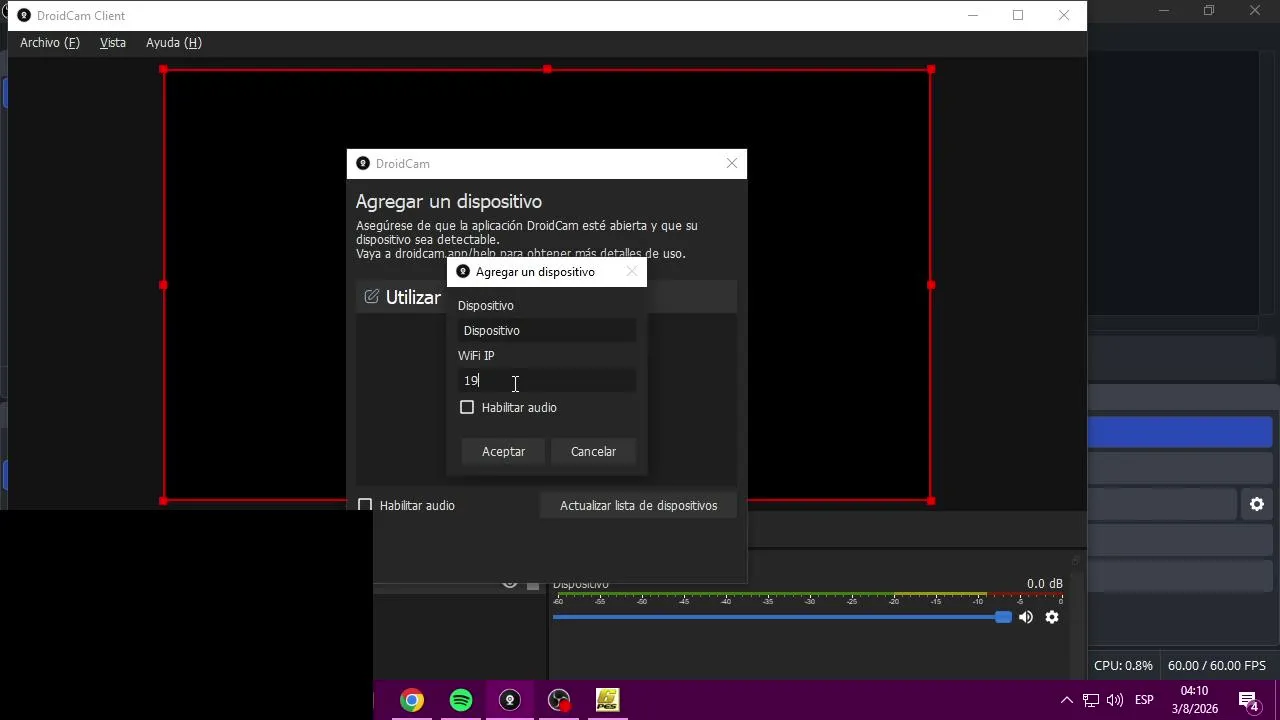Focus the Dispositivo name field
1280x720 pixels.
pyautogui.click(x=547, y=331)
